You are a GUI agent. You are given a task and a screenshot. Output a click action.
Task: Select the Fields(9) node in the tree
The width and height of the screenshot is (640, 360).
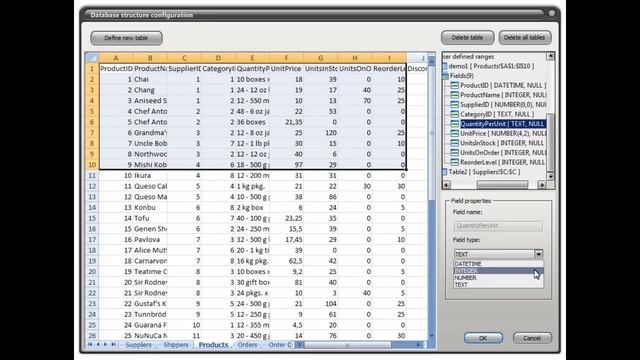pos(461,76)
